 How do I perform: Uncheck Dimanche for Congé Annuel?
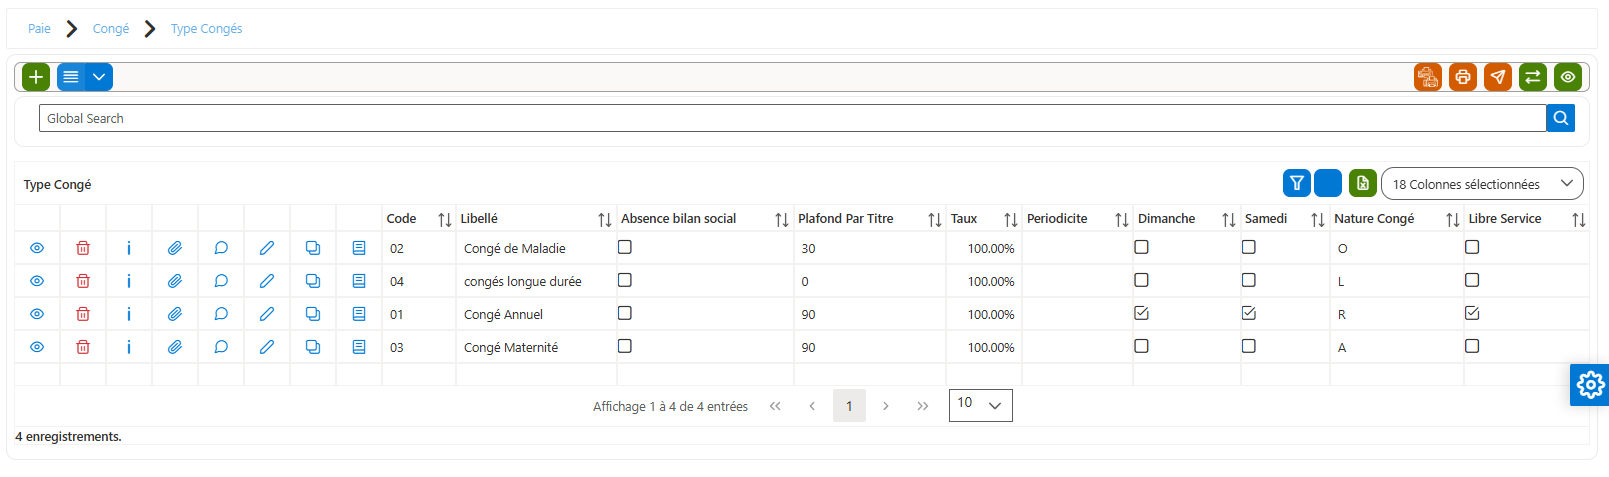point(1141,313)
